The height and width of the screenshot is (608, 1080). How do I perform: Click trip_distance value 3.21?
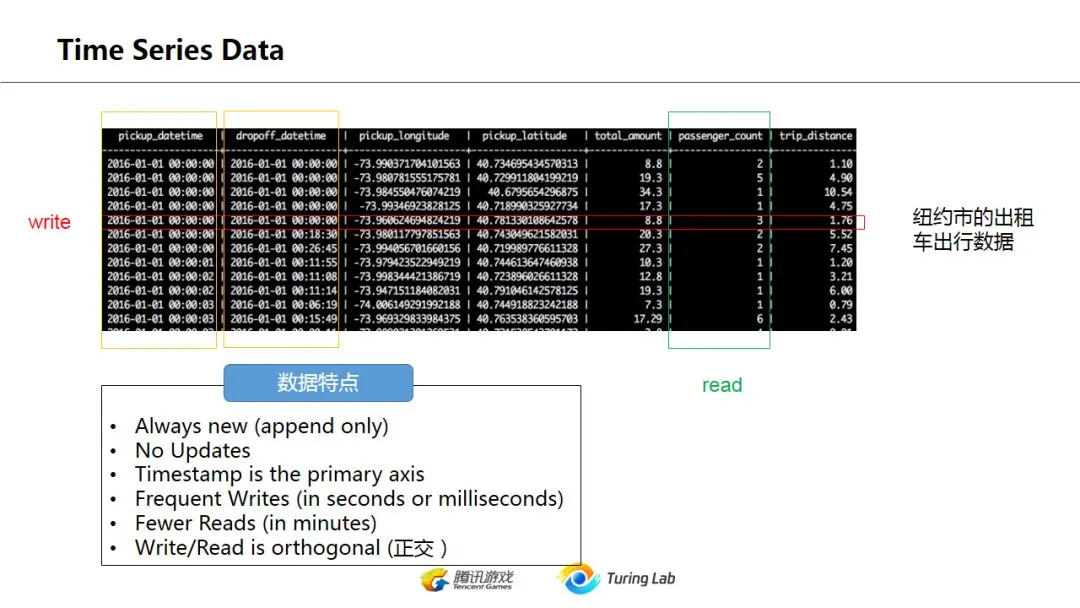[841, 277]
